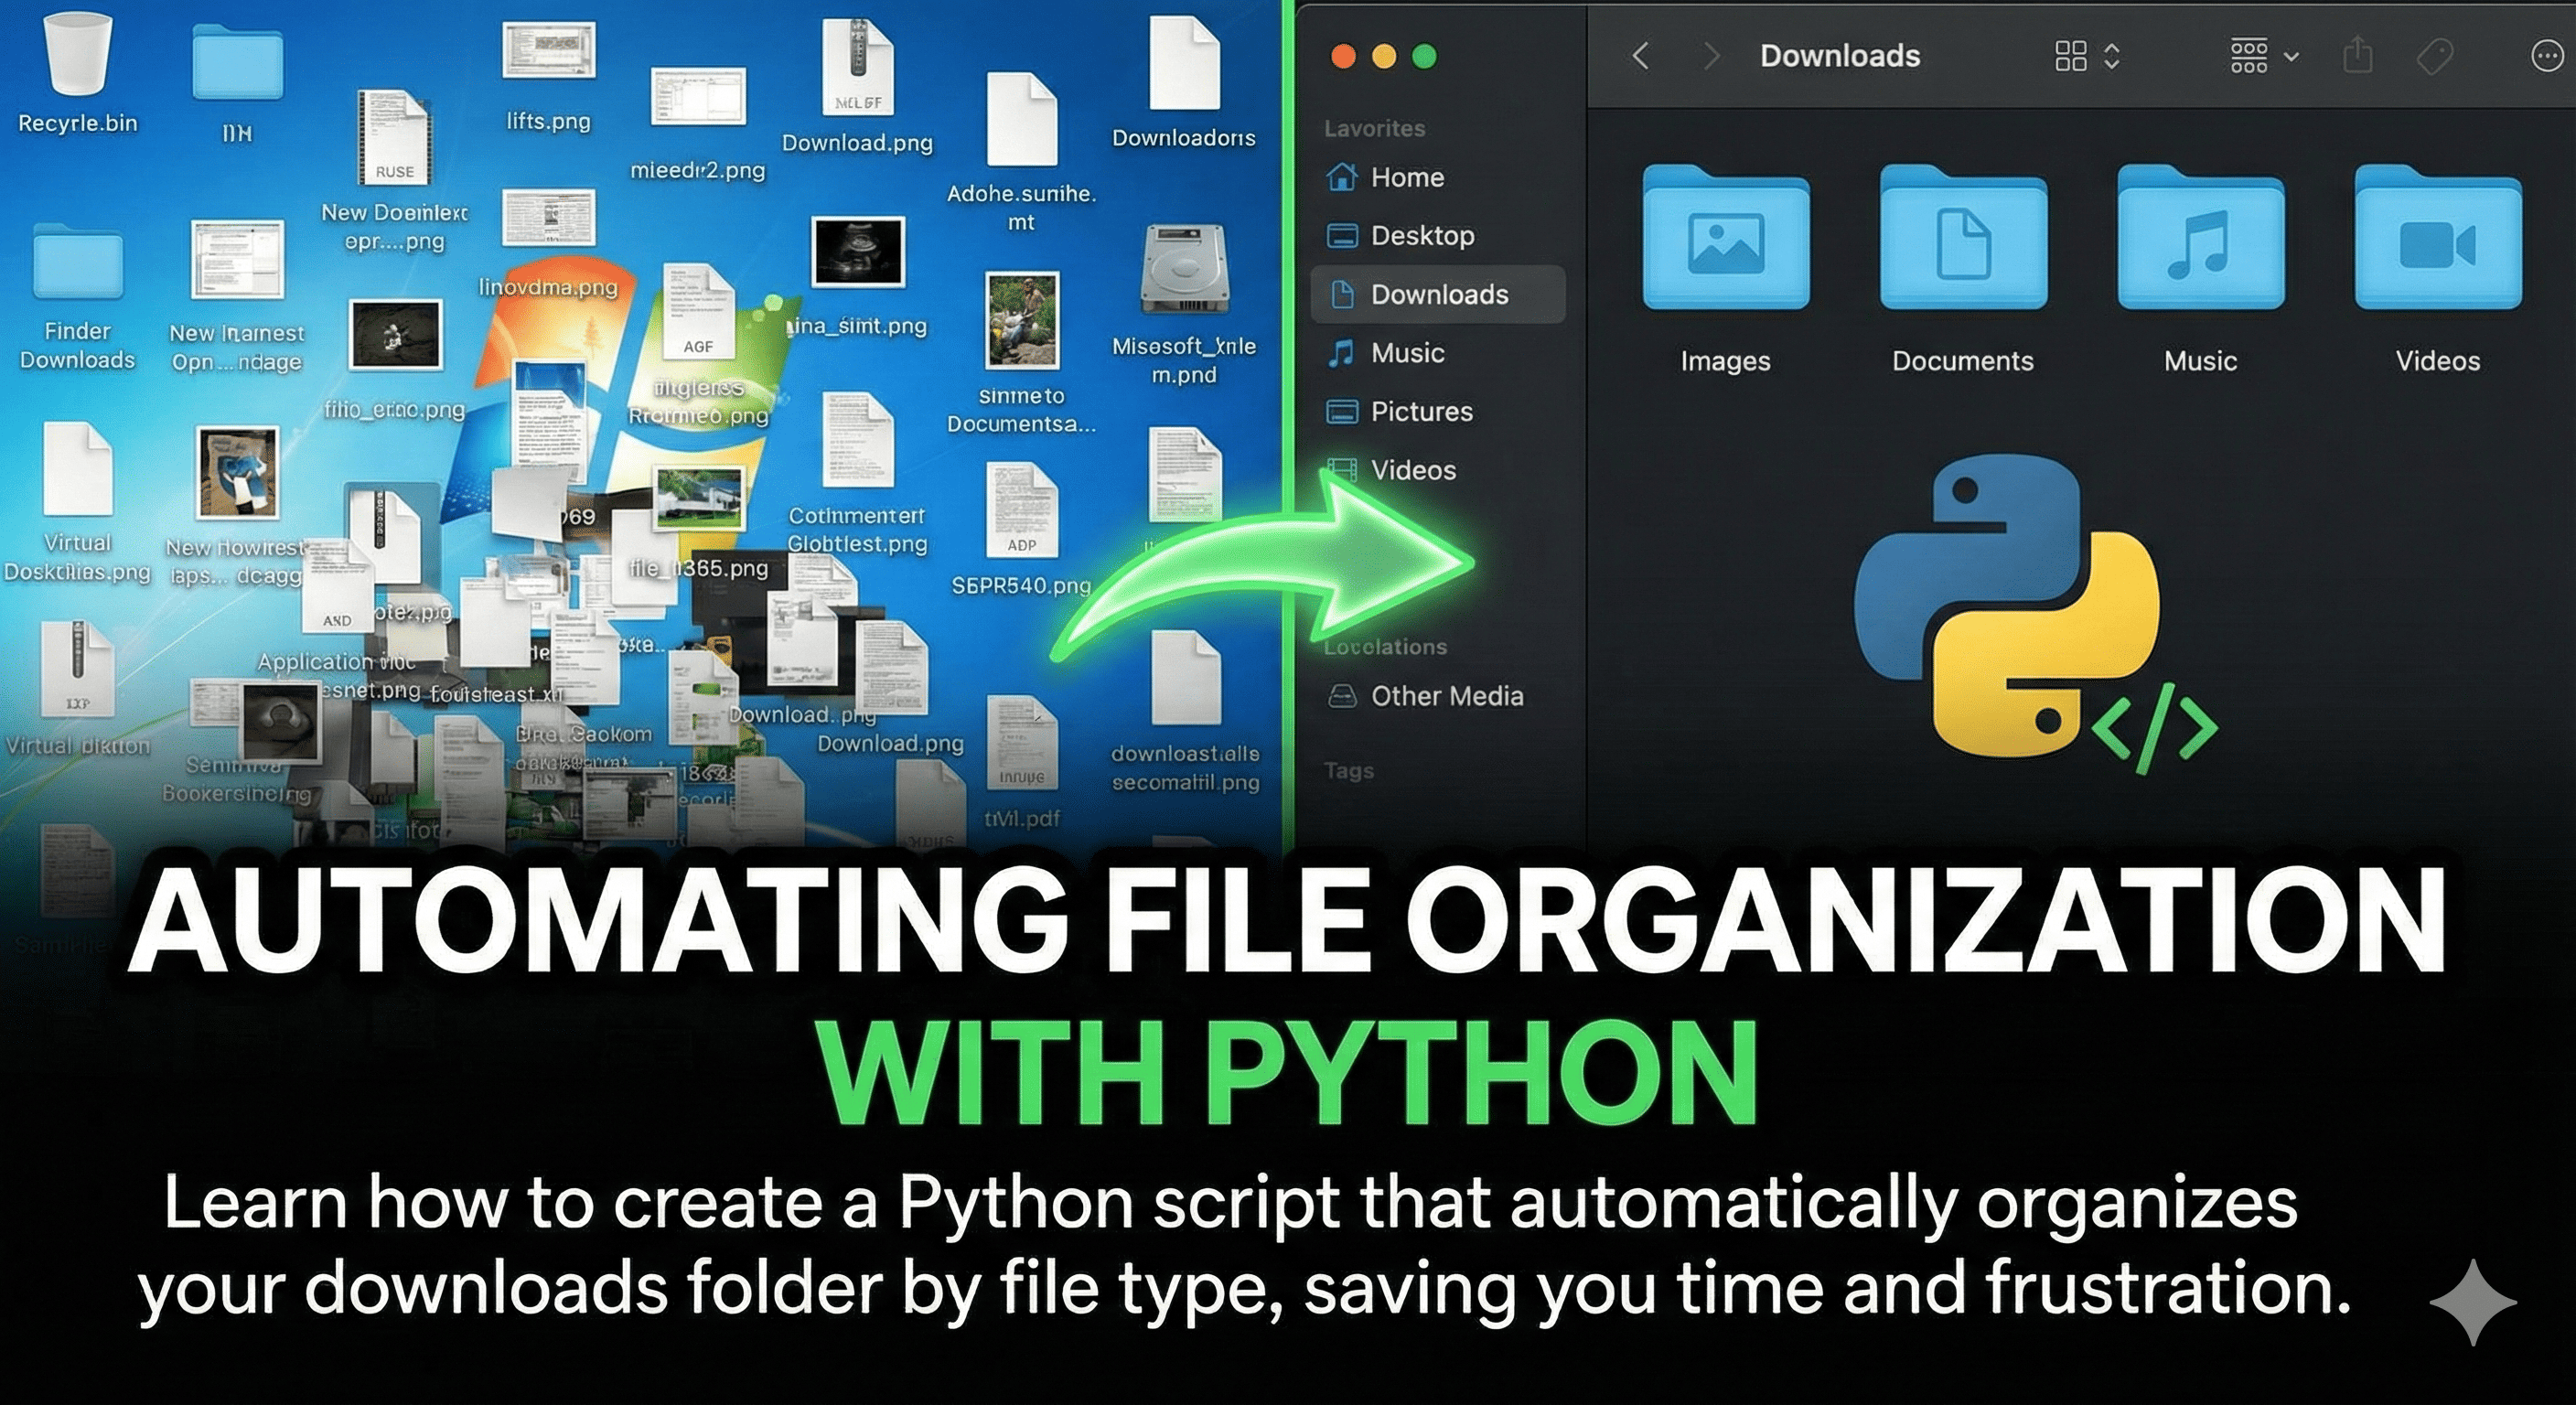Select the Home icon in Favorites
The image size is (2576, 1405).
click(x=1344, y=176)
